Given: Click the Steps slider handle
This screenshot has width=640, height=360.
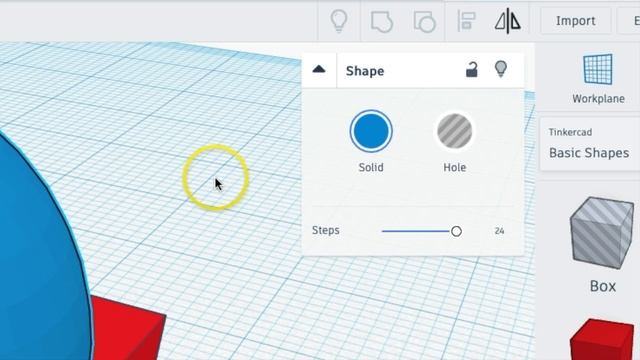Looking at the screenshot, I should (x=456, y=231).
